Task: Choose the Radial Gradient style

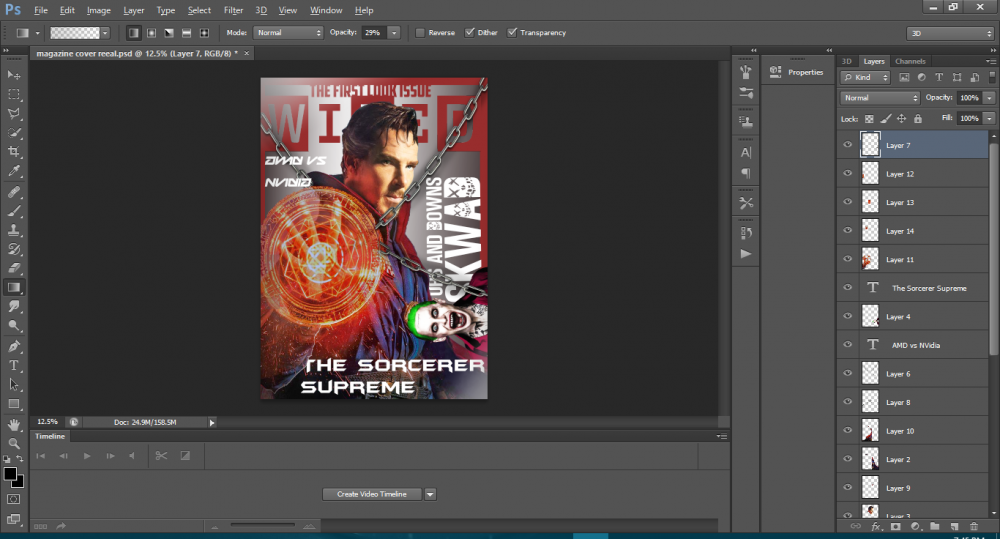Action: point(151,33)
